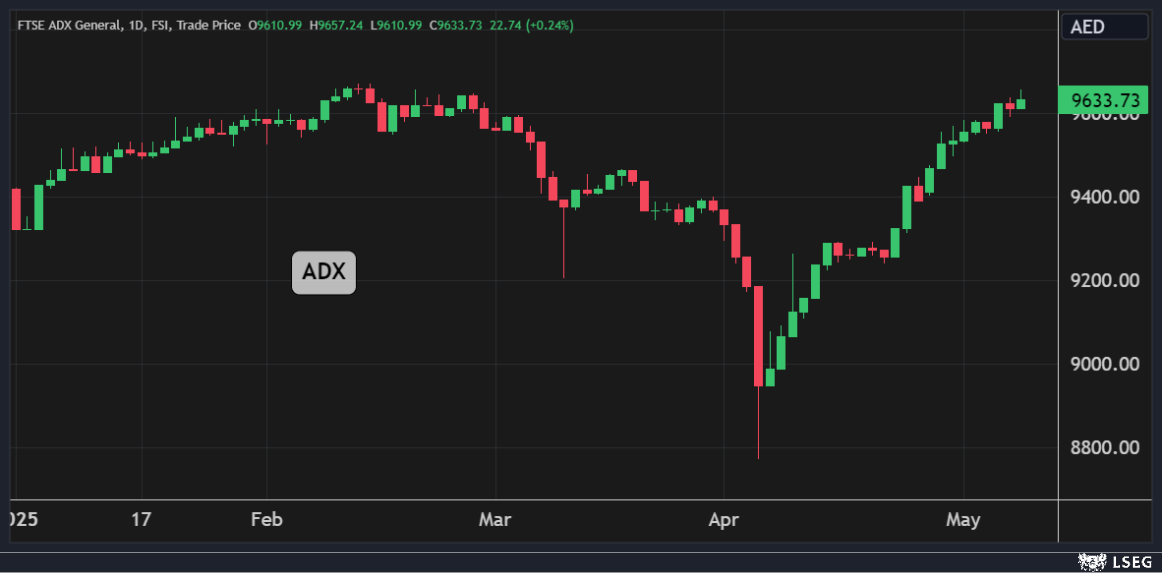
Task: Click the high price value H9657.24
Action: tap(336, 25)
